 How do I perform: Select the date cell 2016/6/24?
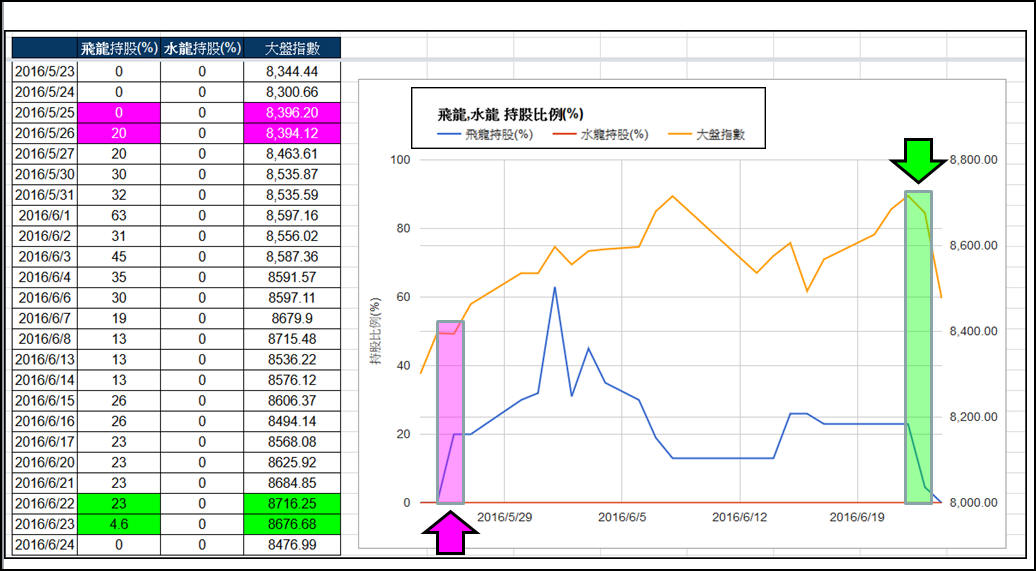(x=45, y=545)
